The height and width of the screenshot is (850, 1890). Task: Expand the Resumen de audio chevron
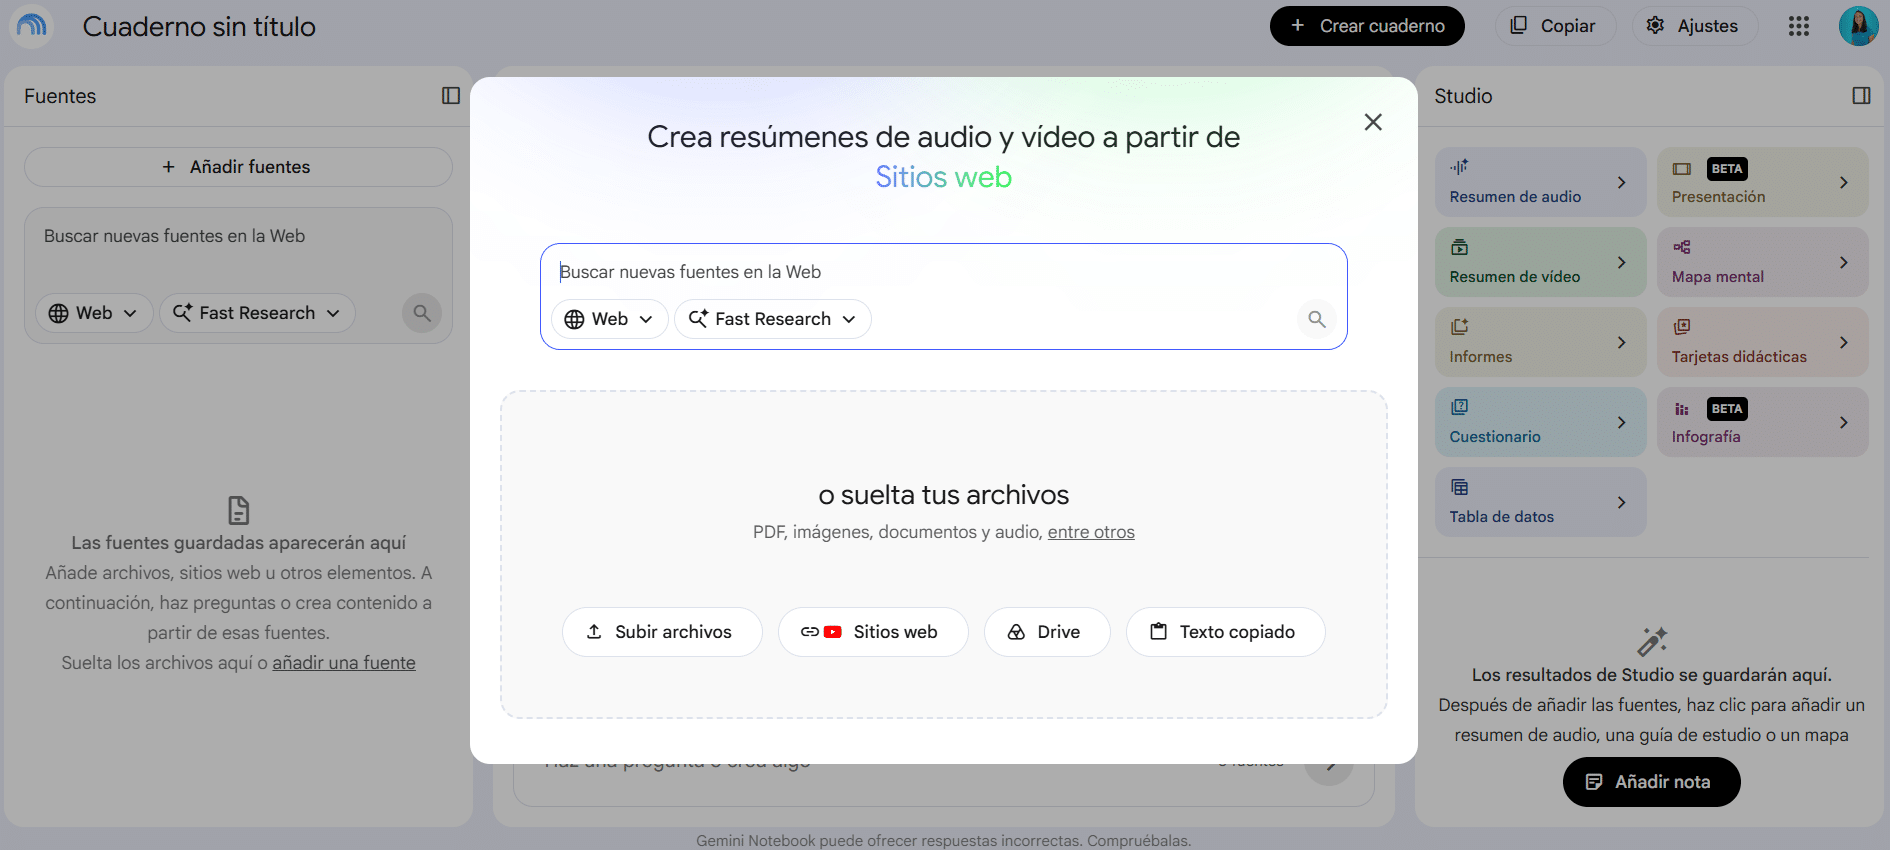[1621, 183]
